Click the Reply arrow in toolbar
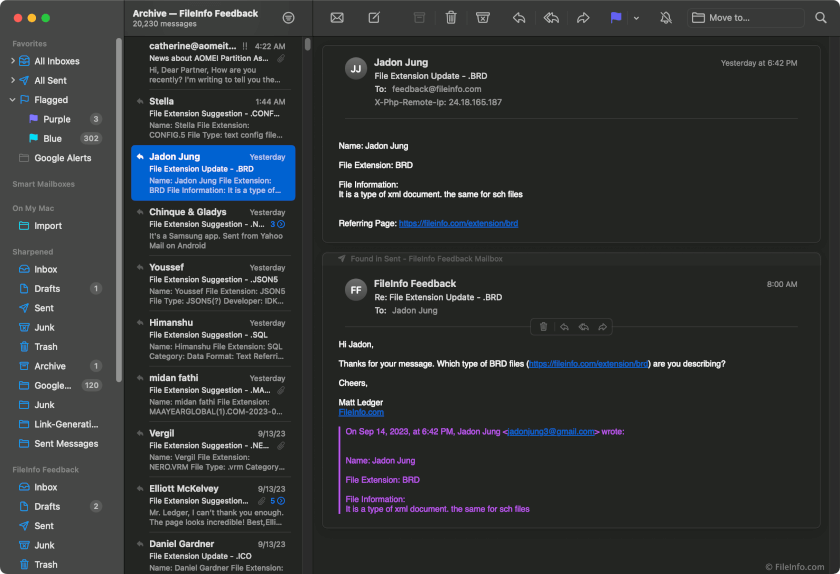Viewport: 840px width, 574px height. point(519,18)
